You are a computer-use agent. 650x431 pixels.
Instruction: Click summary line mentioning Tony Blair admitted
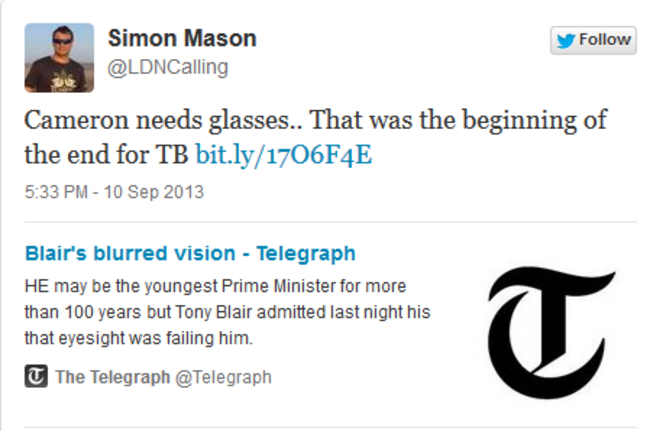point(226,312)
